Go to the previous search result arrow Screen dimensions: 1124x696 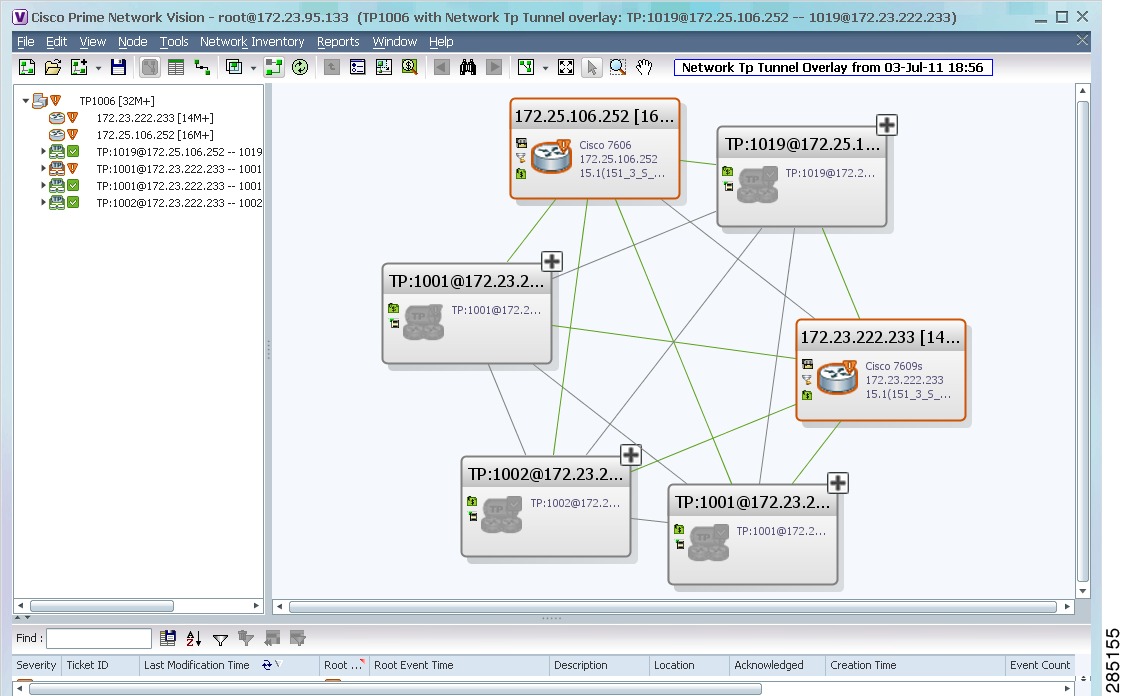point(442,67)
